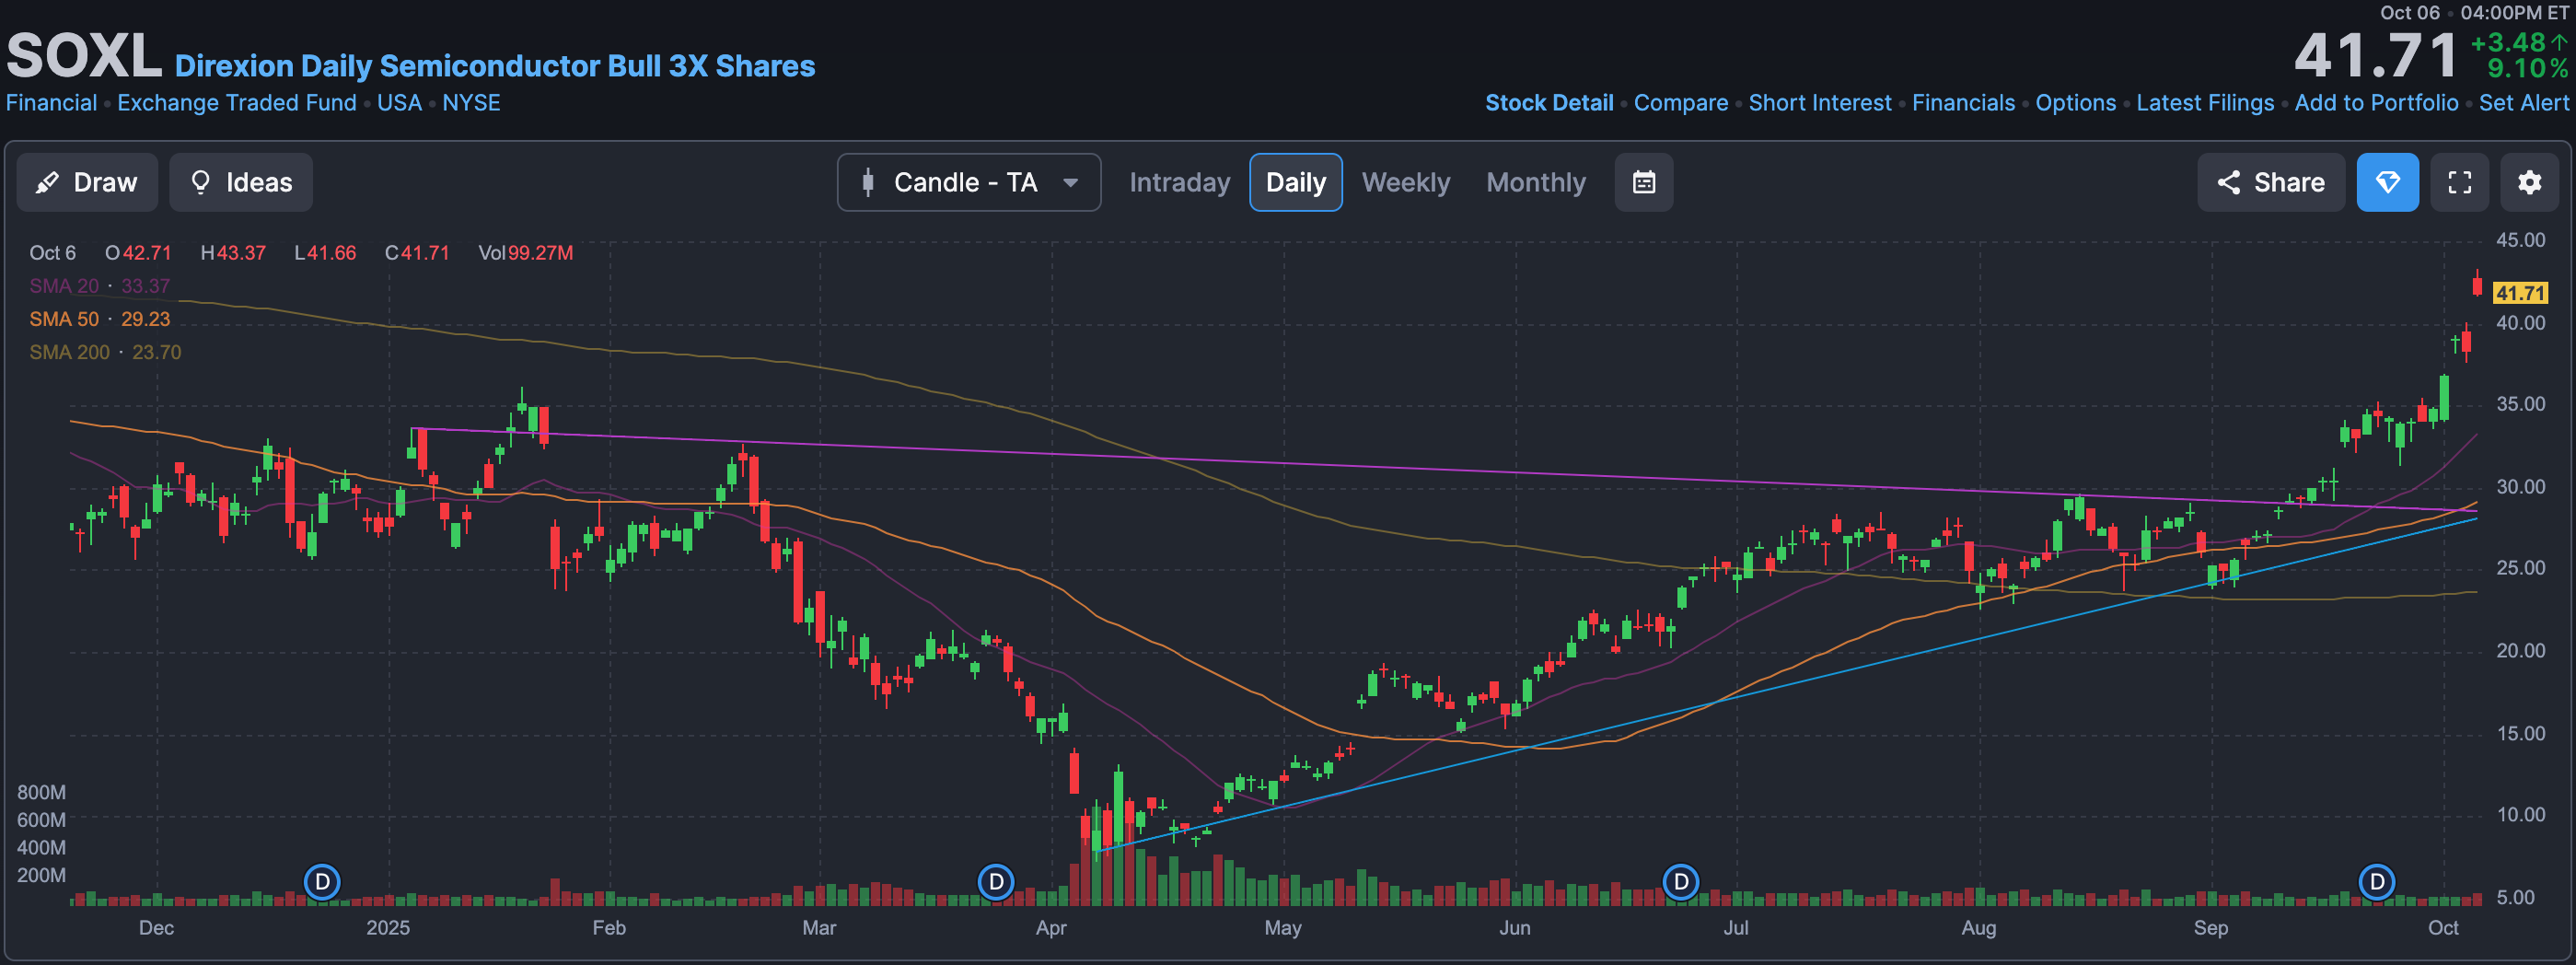Click the Oct 6 date in OHLC row
The width and height of the screenshot is (2576, 965).
(52, 253)
